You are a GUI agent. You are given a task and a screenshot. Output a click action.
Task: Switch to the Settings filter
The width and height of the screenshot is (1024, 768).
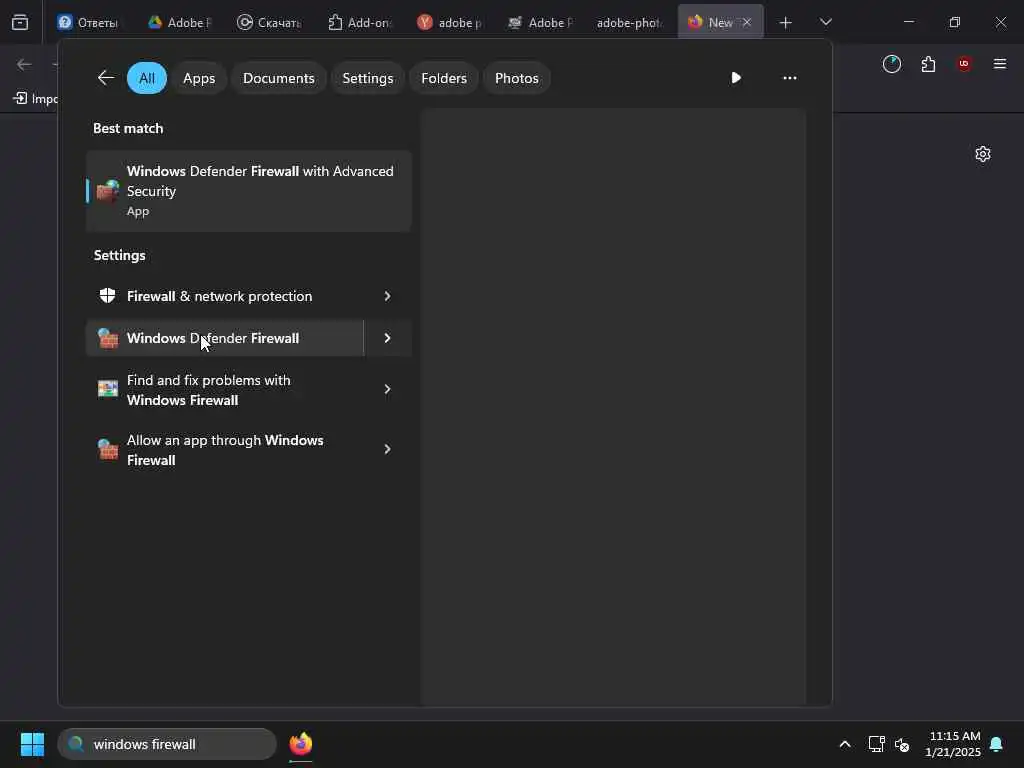pos(368,78)
